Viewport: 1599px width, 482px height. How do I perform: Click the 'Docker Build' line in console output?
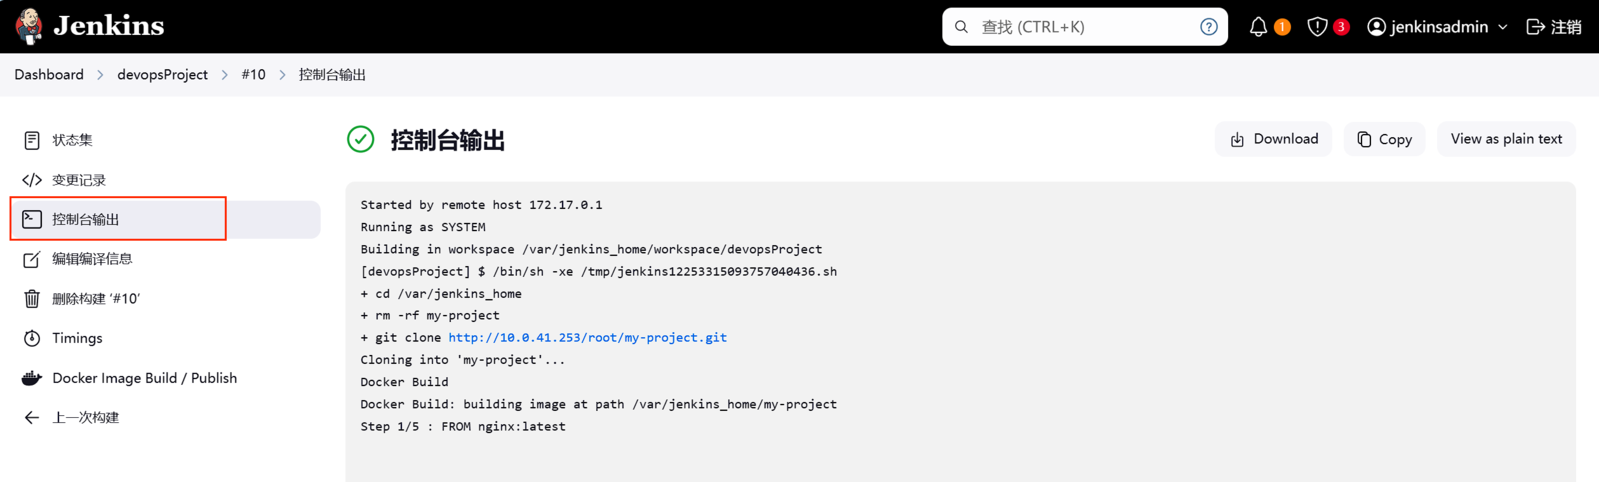click(x=404, y=382)
